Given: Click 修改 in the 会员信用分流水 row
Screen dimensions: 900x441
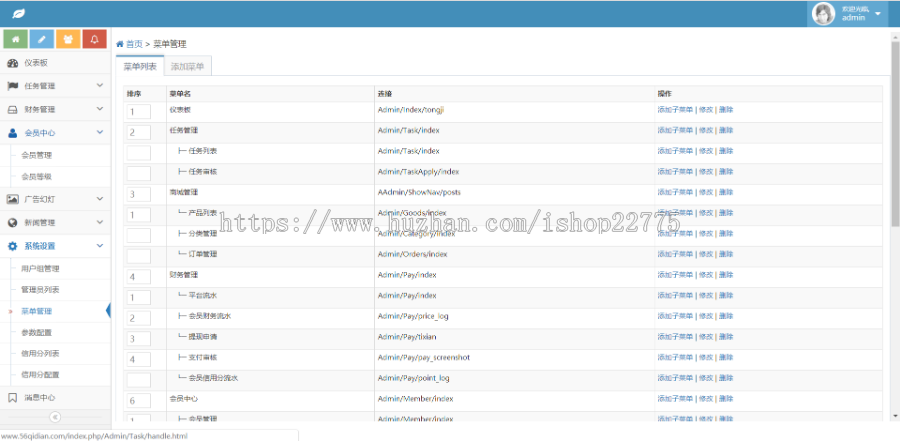Looking at the screenshot, I should [x=705, y=378].
